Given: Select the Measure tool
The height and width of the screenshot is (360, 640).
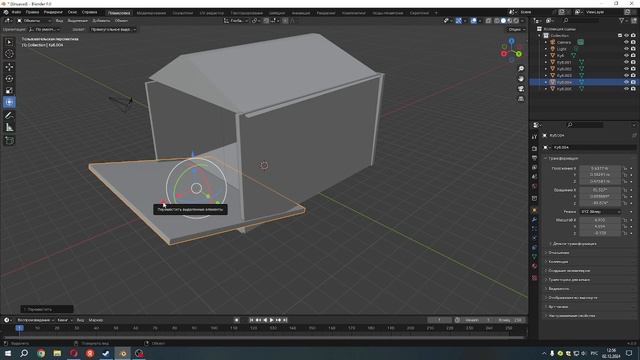Looking at the screenshot, I should pos(9,128).
